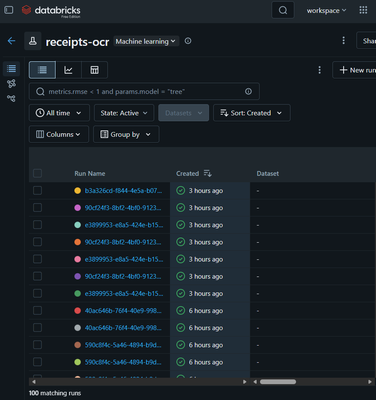The width and height of the screenshot is (376, 400).
Task: Click the receipts-ocr experiment title
Action: [77, 42]
